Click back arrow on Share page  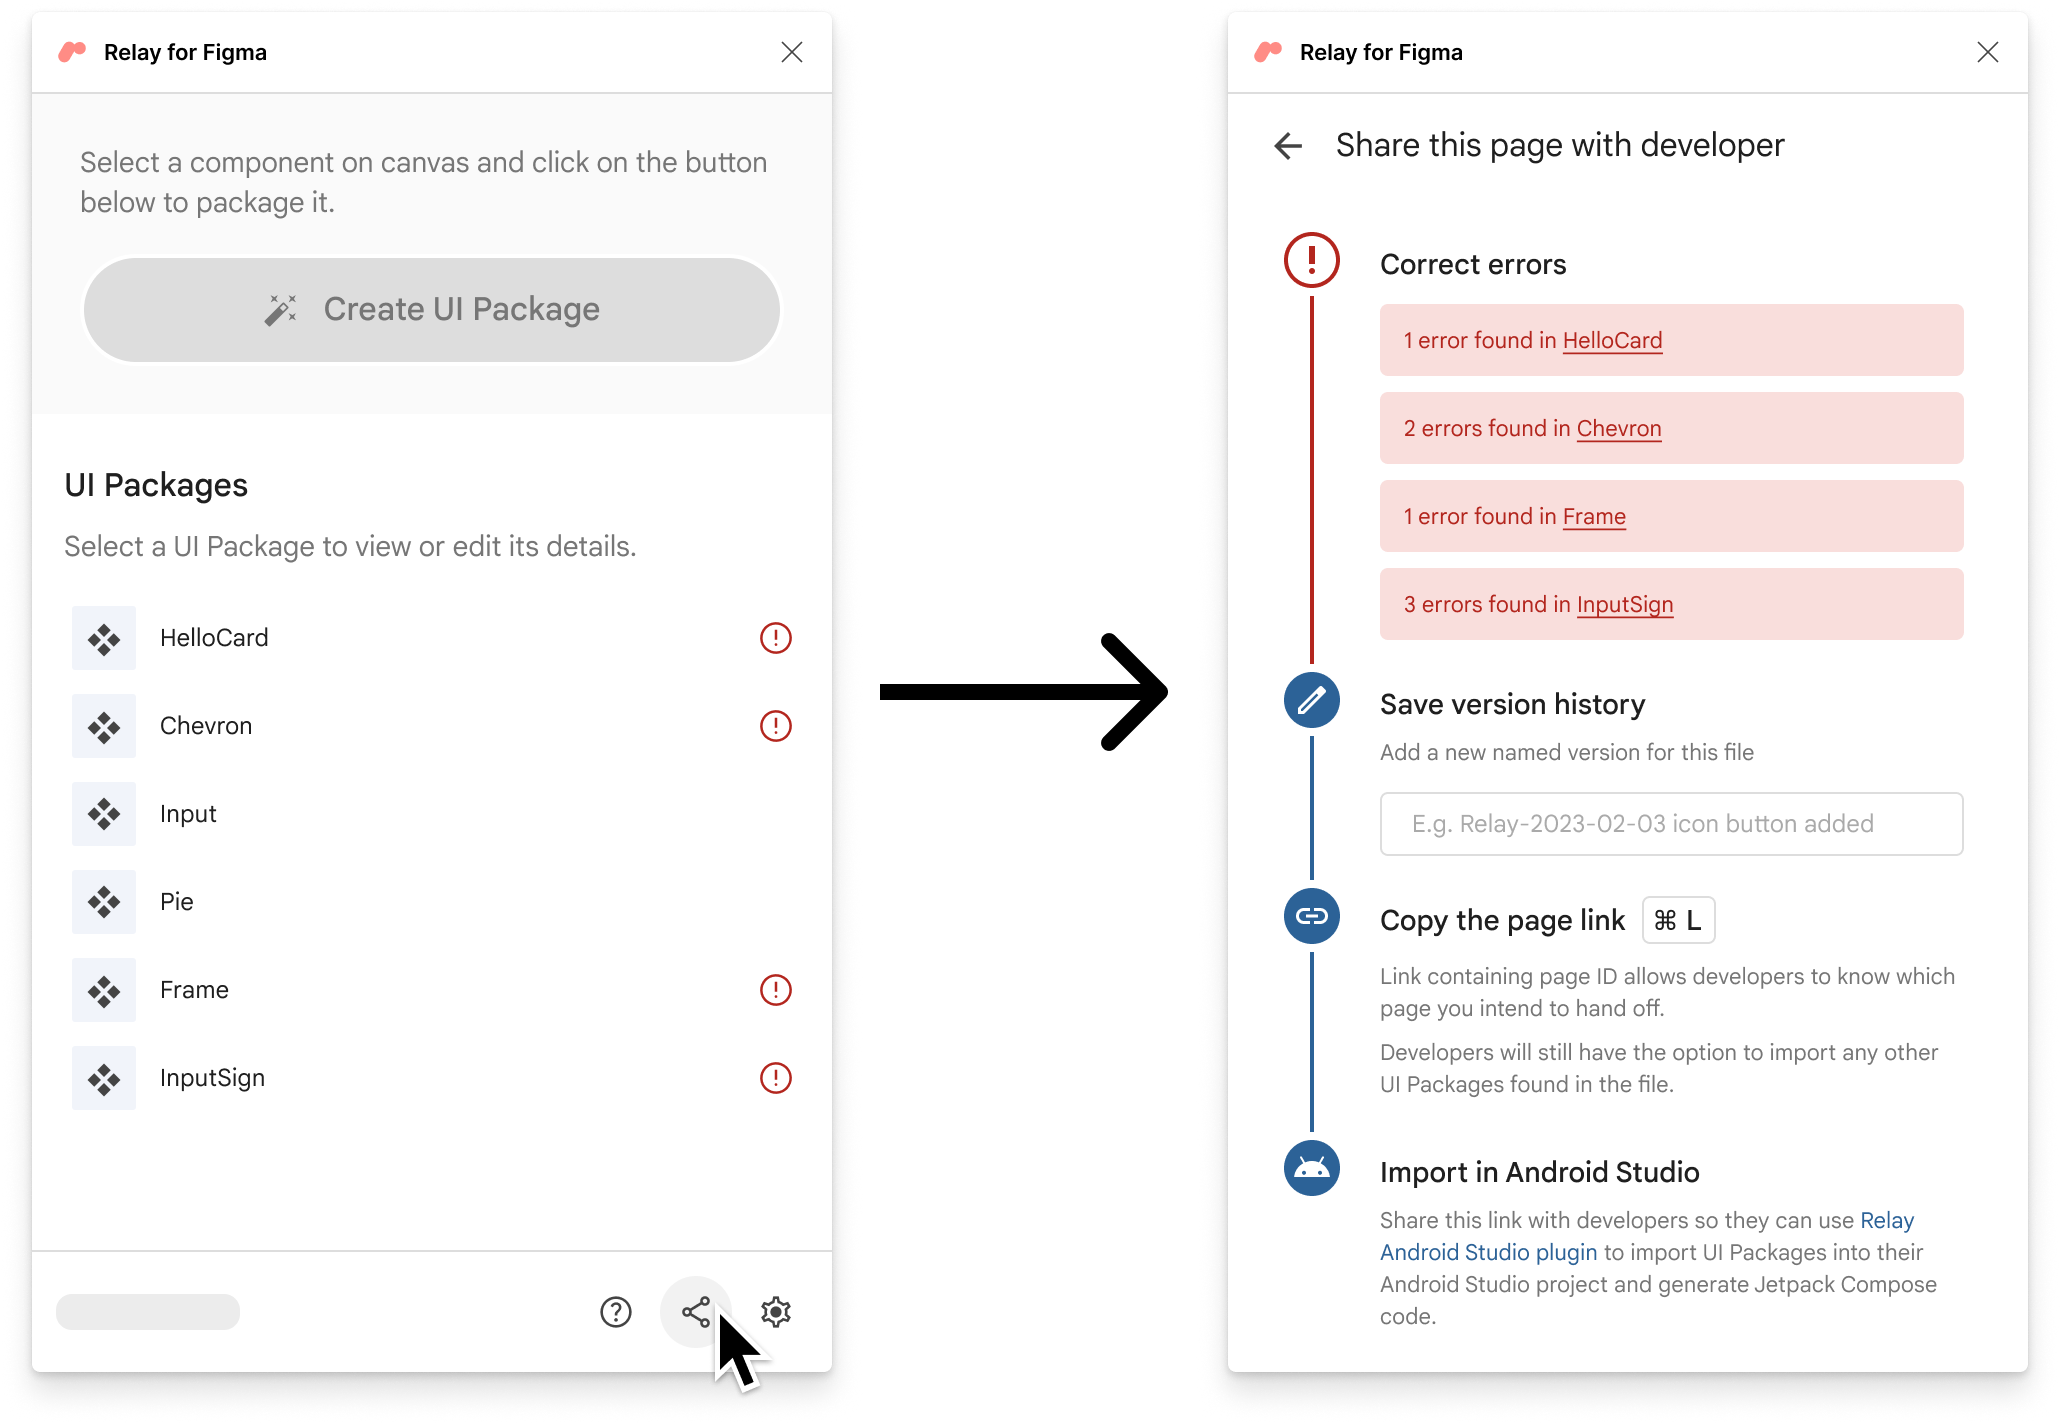pos(1285,144)
